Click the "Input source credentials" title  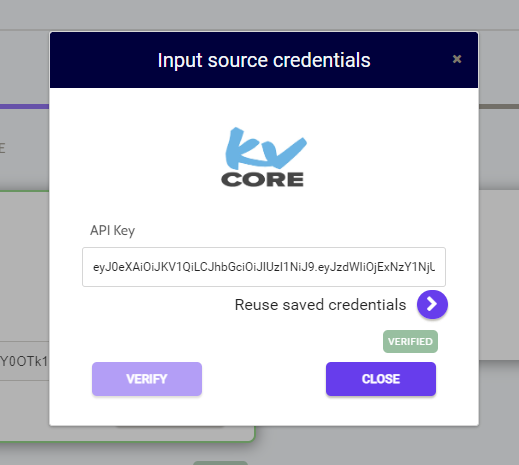point(264,60)
